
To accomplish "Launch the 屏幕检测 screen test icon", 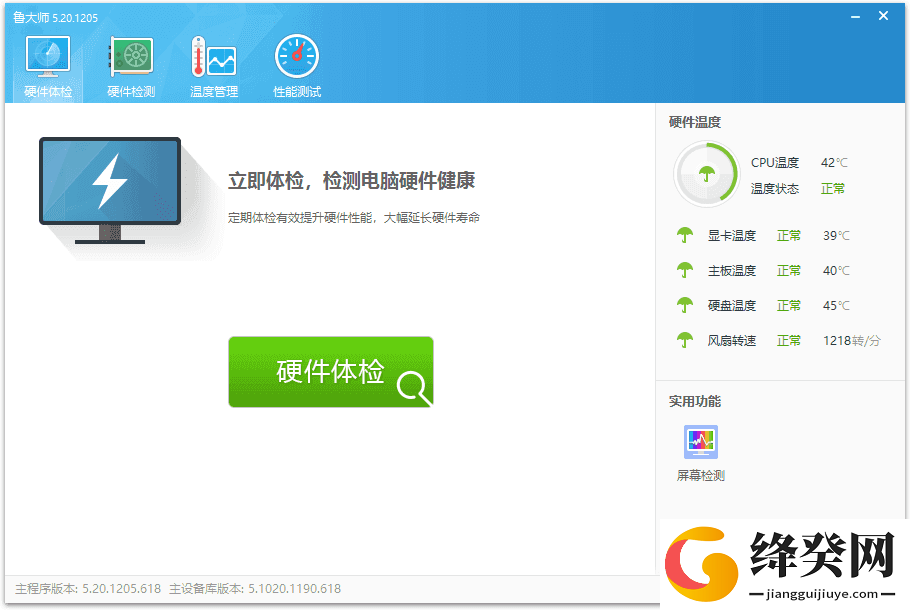I will (700, 442).
